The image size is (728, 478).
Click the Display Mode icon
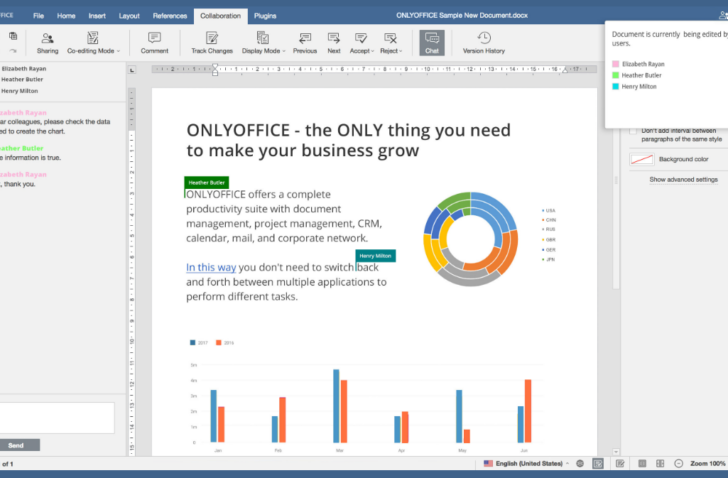click(x=263, y=38)
